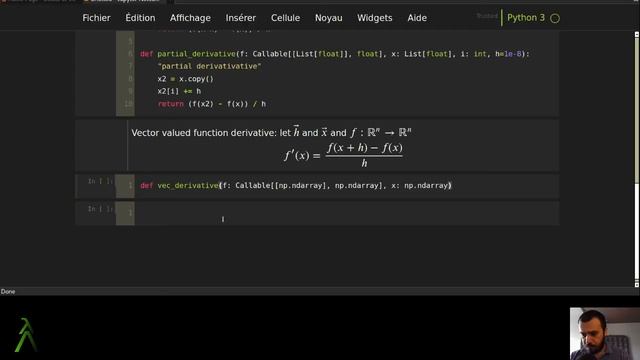
Task: Click the scrollbar down arrow
Action: coord(637,284)
